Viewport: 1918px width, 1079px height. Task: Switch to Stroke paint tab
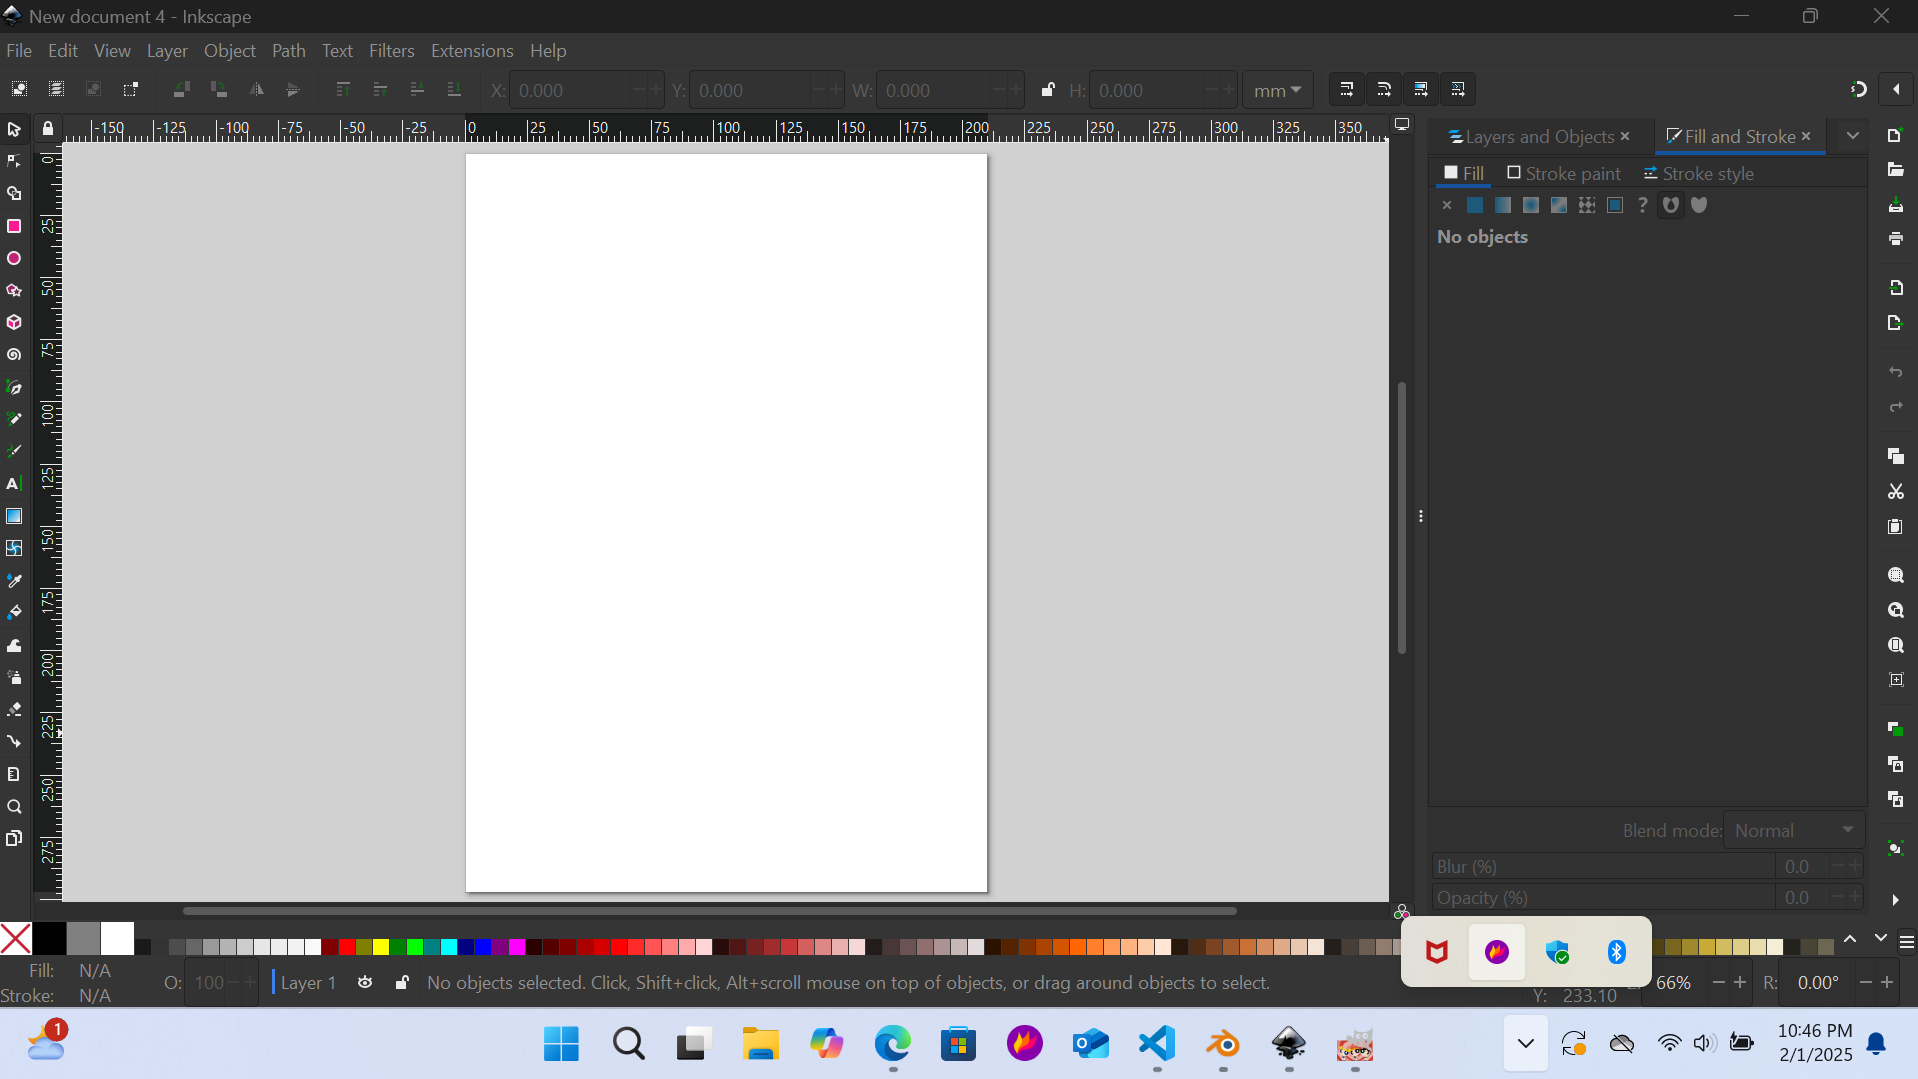[x=1563, y=174]
